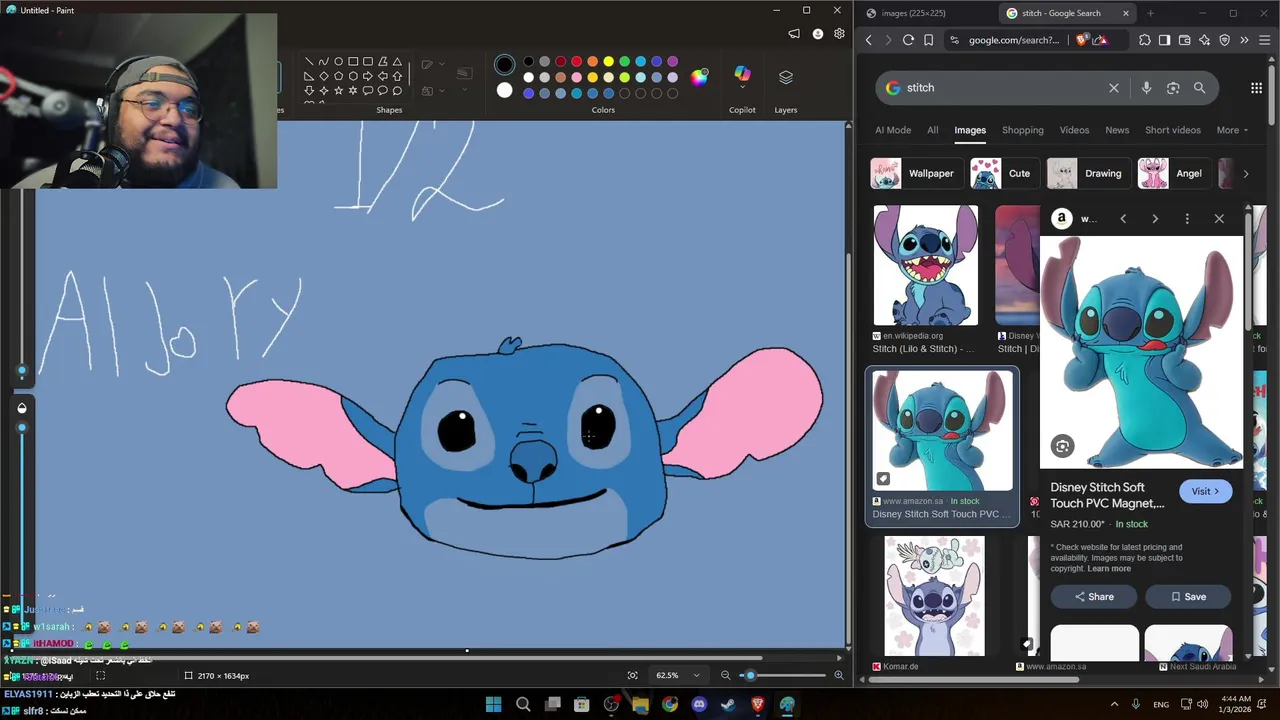Filter images by Wallpaper chip
Image resolution: width=1280 pixels, height=720 pixels.
917,173
